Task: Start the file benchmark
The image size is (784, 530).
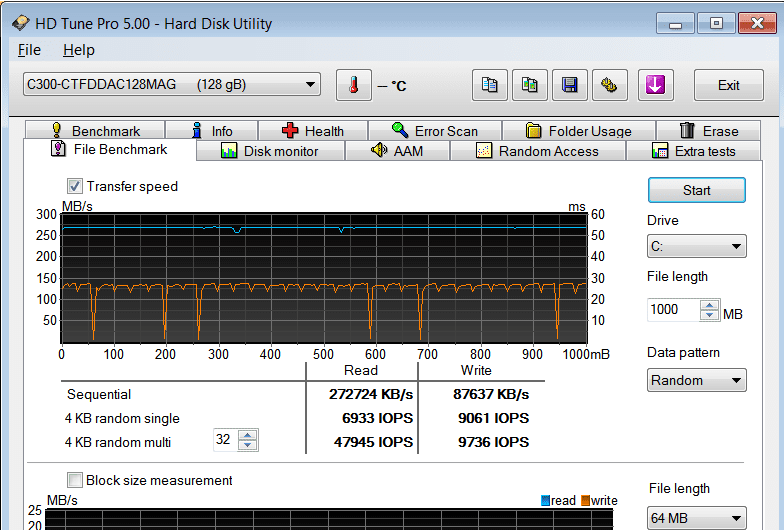Action: tap(696, 190)
